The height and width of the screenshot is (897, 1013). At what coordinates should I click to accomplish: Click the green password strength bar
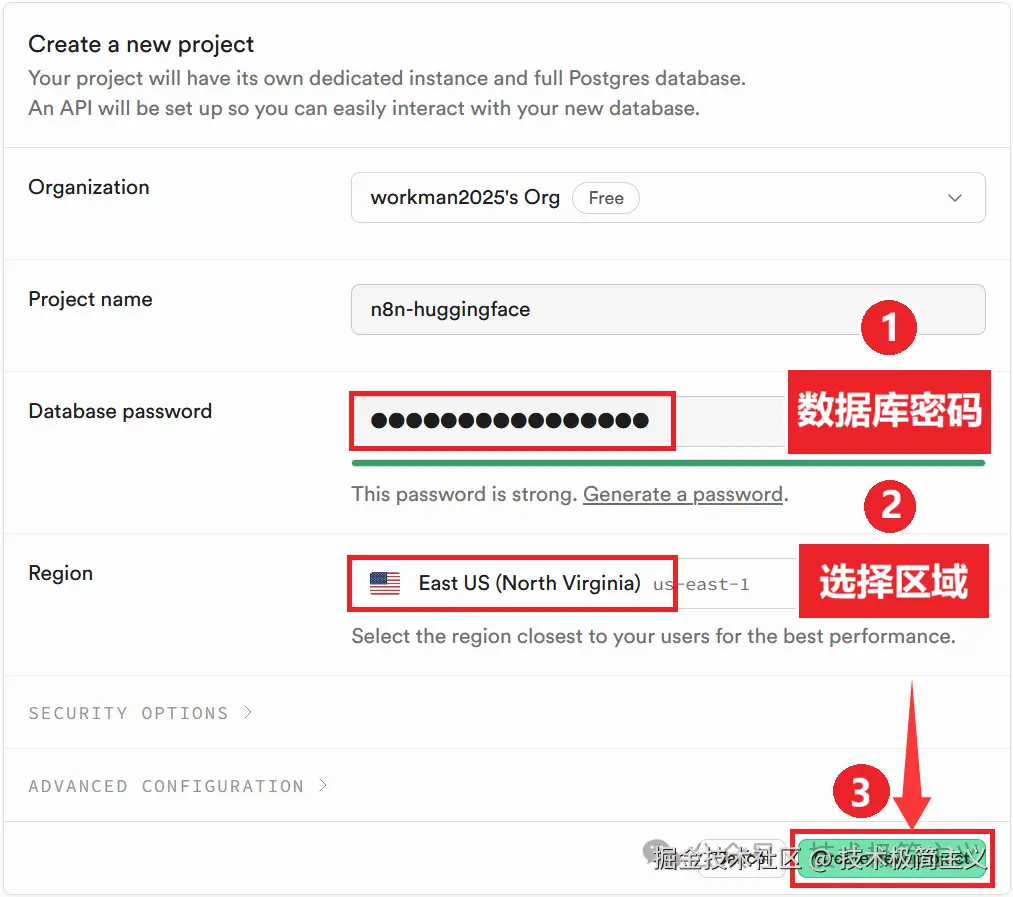pos(668,463)
